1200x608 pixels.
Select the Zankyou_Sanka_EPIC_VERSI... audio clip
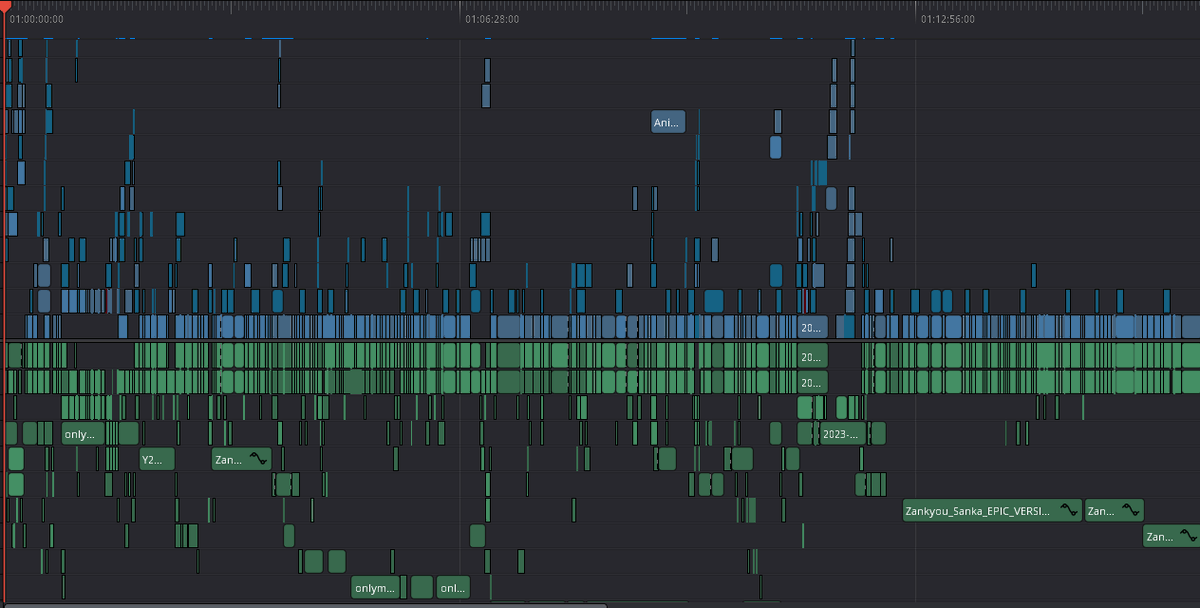click(992, 511)
